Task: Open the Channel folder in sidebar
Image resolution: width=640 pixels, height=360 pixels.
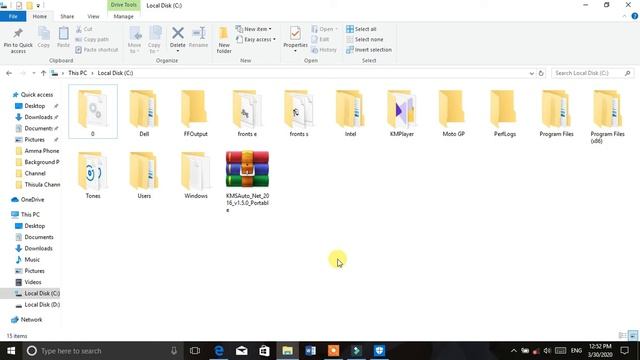Action: (31, 173)
